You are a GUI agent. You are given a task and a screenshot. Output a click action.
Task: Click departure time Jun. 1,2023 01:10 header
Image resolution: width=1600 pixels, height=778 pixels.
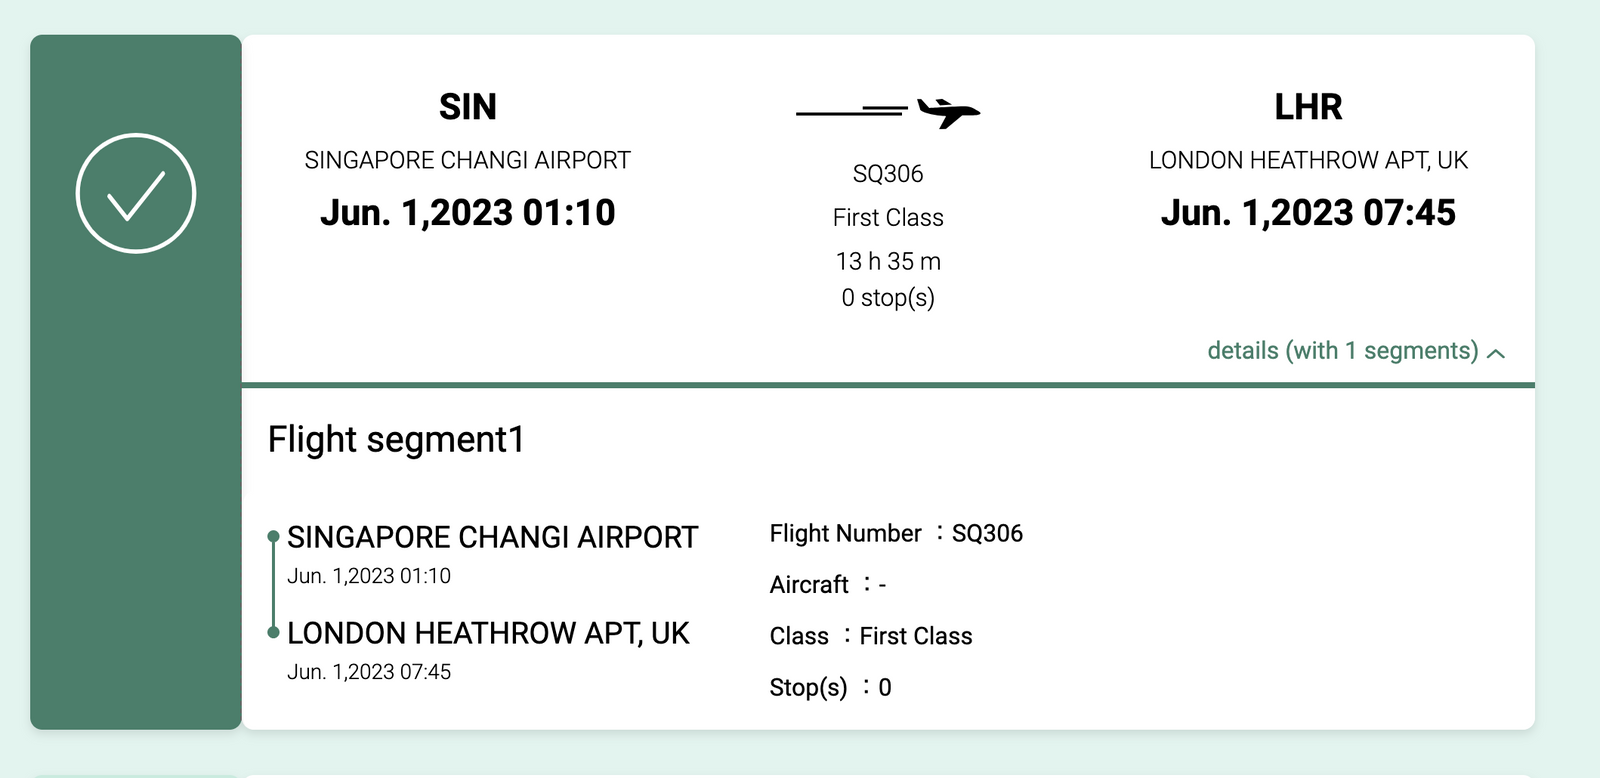point(468,213)
